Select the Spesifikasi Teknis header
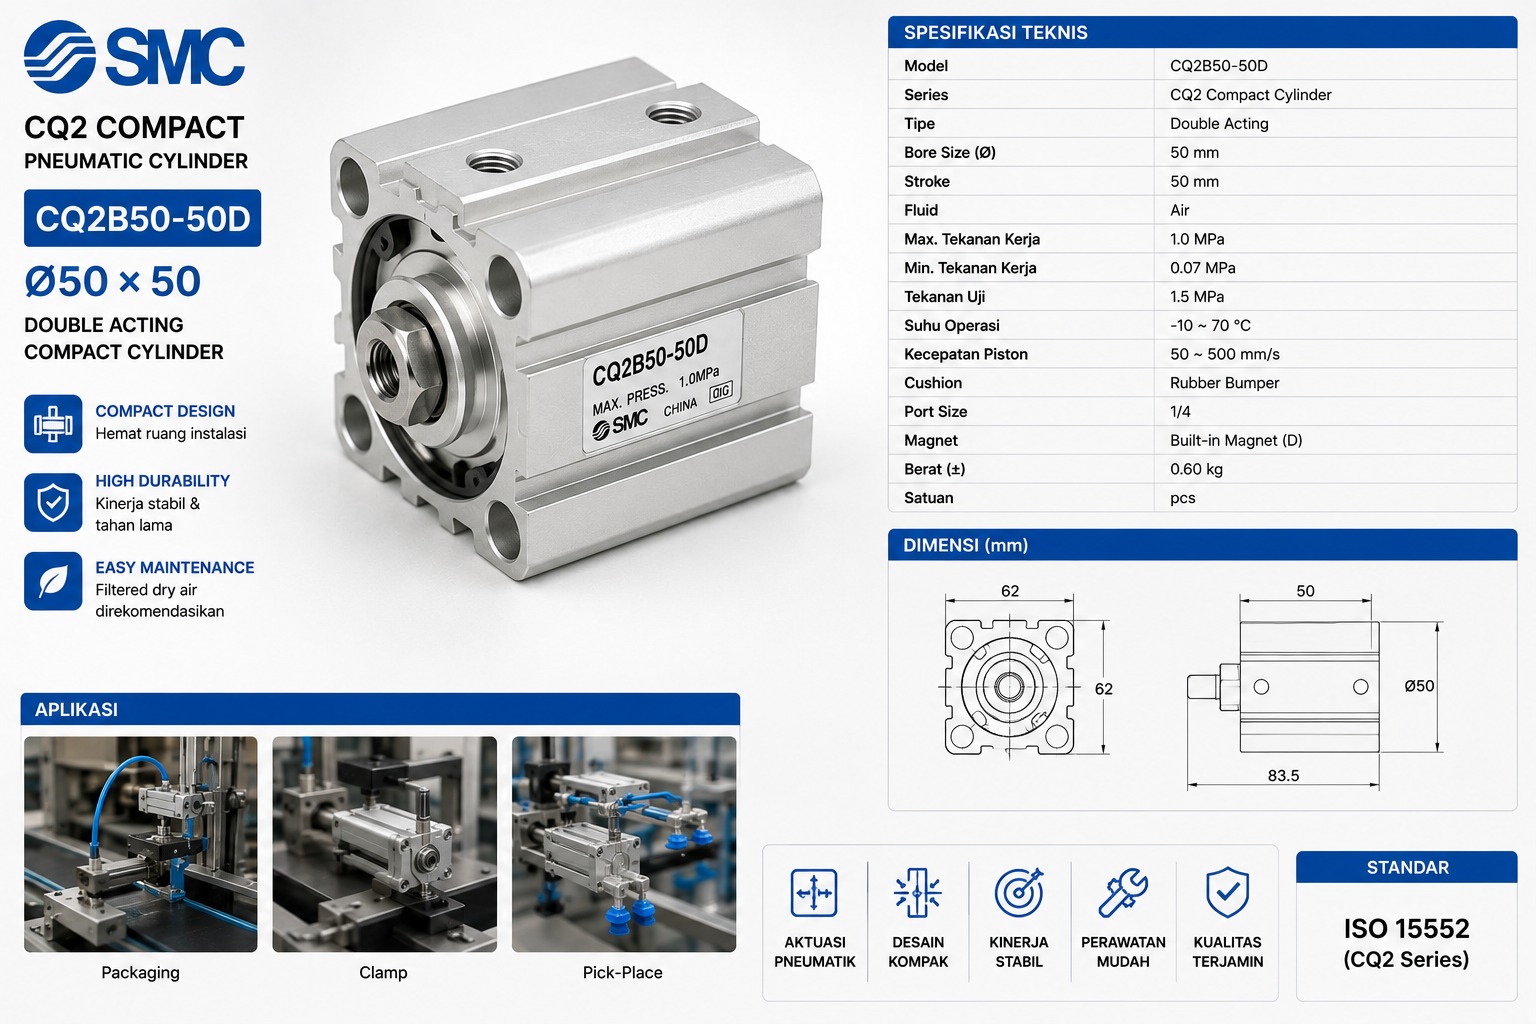Viewport: 1536px width, 1024px height. coord(1202,32)
